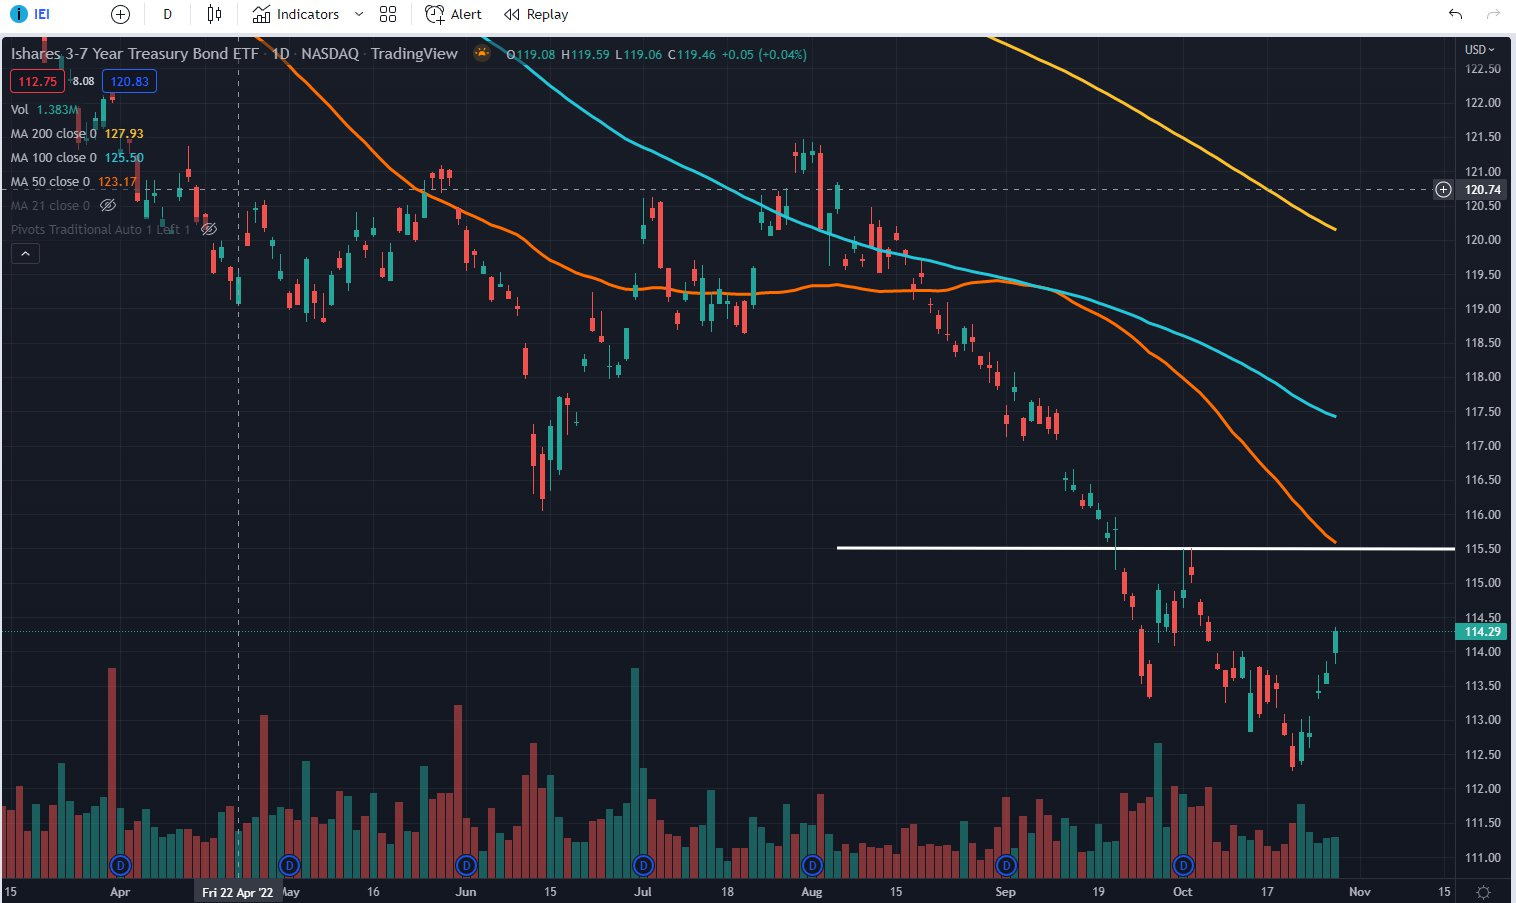Click the August dividend D marker

click(x=812, y=865)
